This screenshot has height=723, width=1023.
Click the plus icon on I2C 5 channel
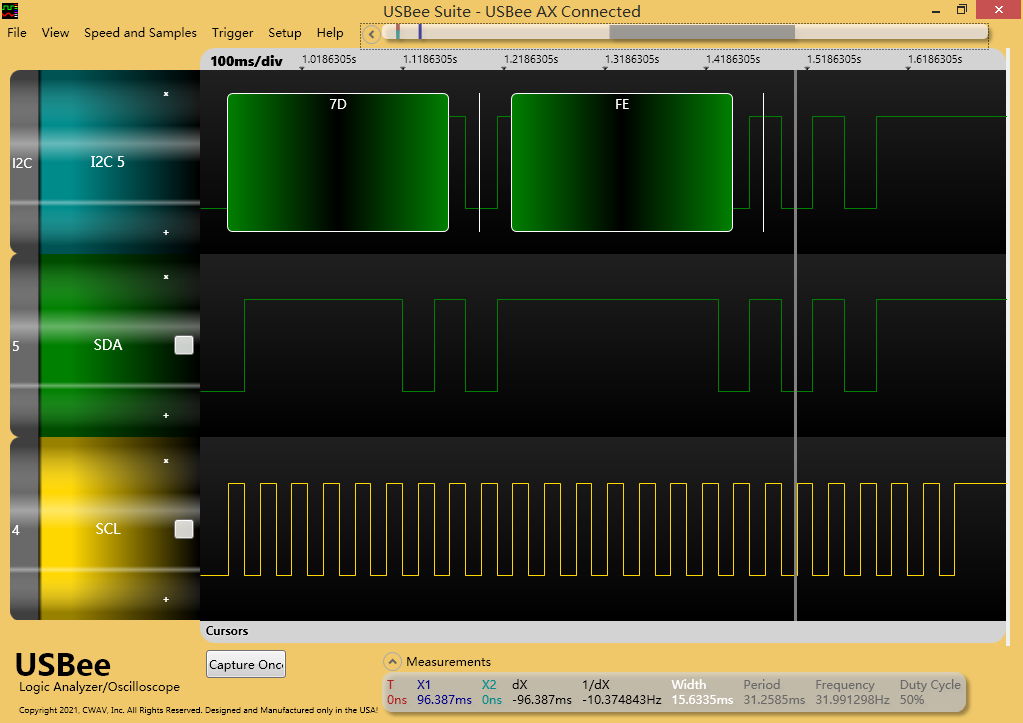[166, 232]
